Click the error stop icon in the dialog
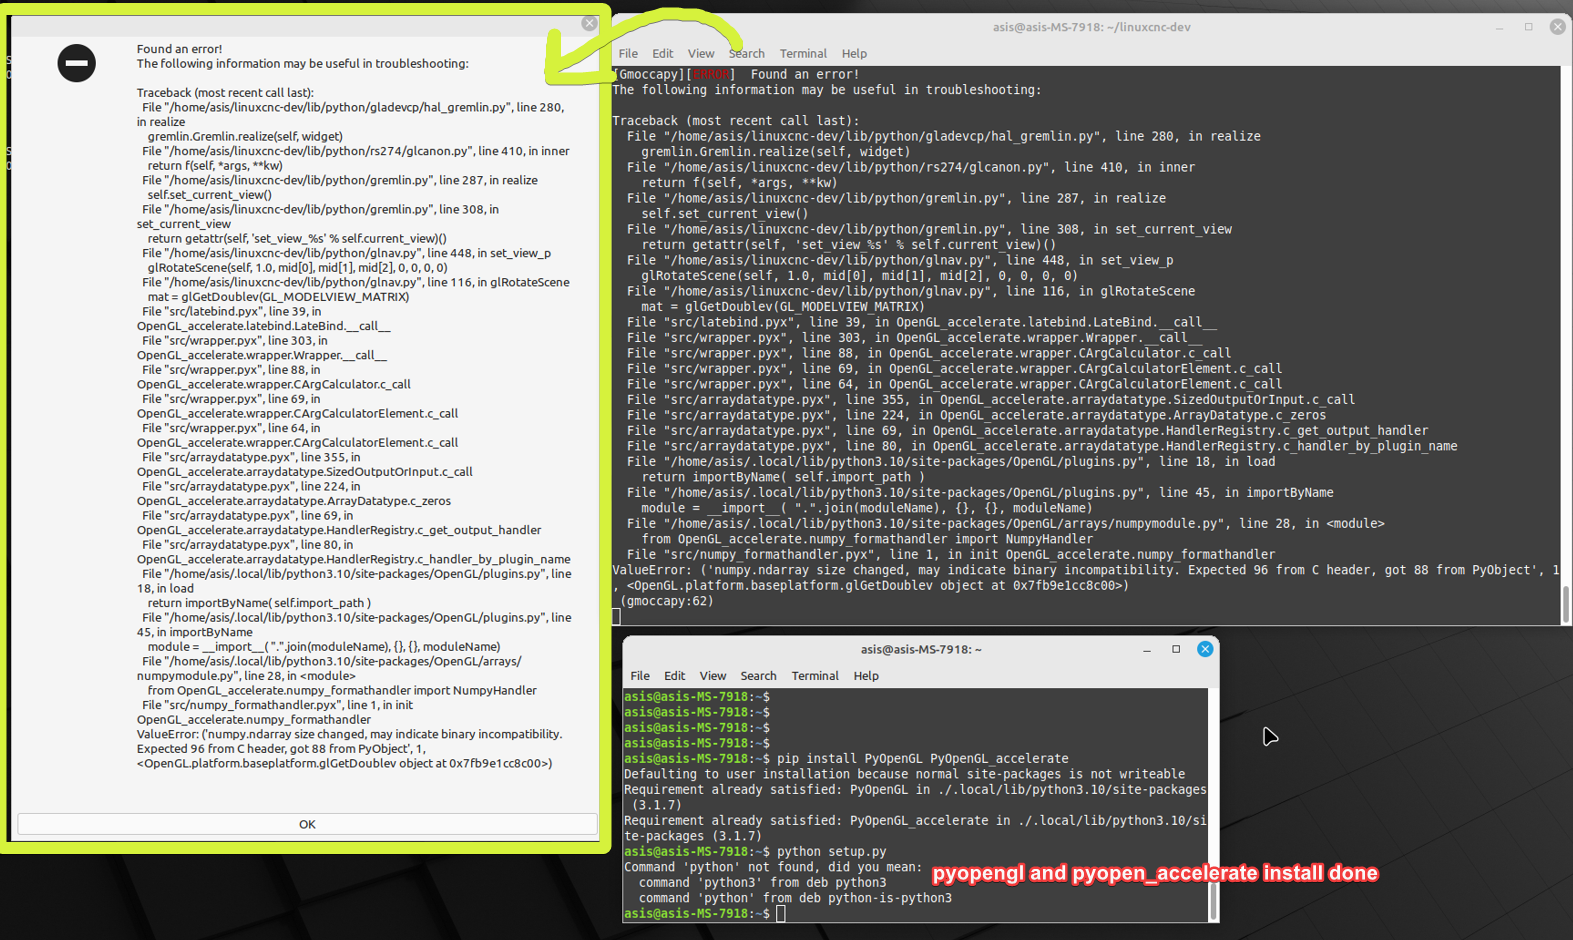1573x940 pixels. 76,63
